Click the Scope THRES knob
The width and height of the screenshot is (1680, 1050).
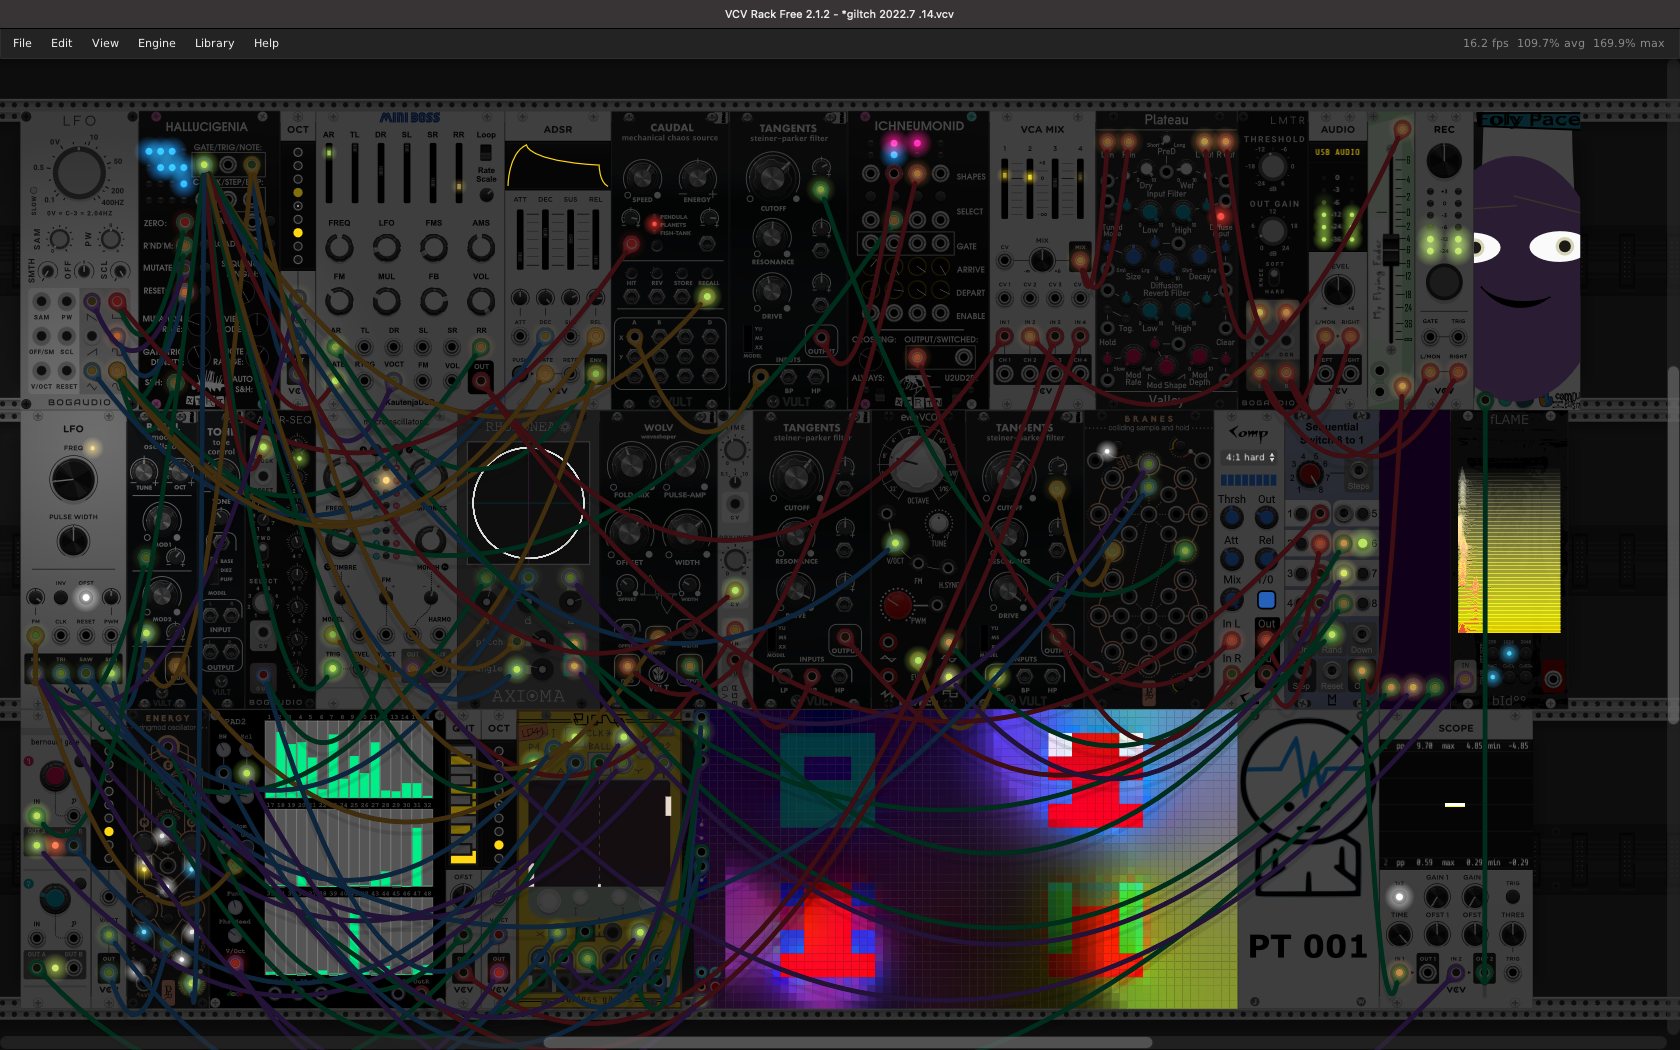(x=1512, y=935)
